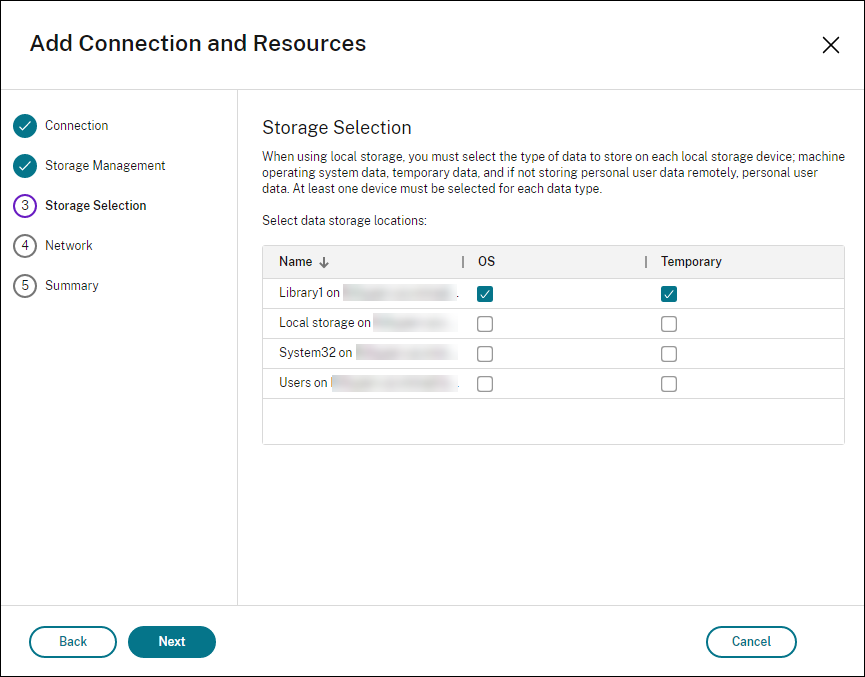Check the OS checkbox for Users row
Image resolution: width=865 pixels, height=677 pixels.
[x=485, y=383]
